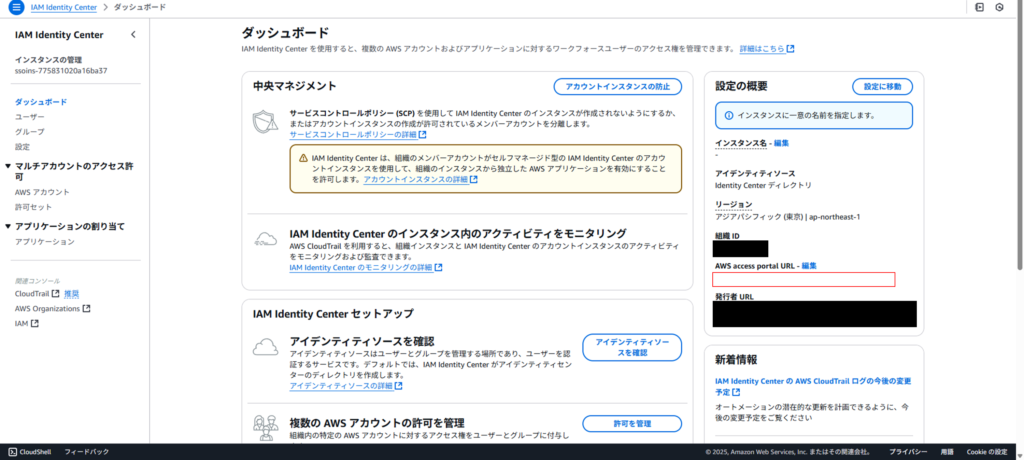1024x460 pixels.
Task: Click the 推奨 label beside CloudTrail
Action: pos(71,293)
